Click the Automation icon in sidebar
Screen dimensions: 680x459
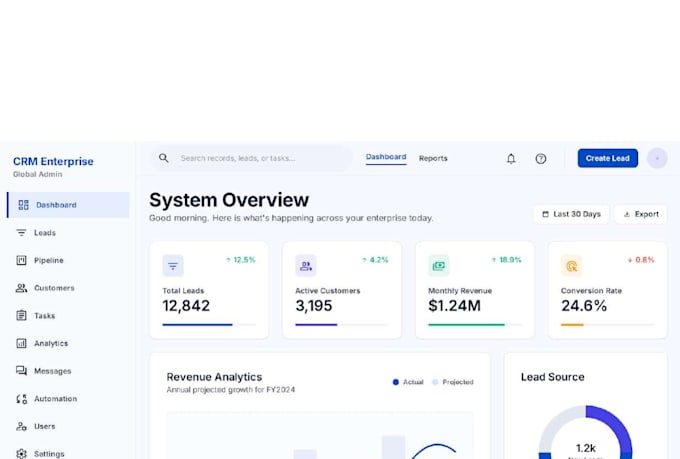(21, 398)
